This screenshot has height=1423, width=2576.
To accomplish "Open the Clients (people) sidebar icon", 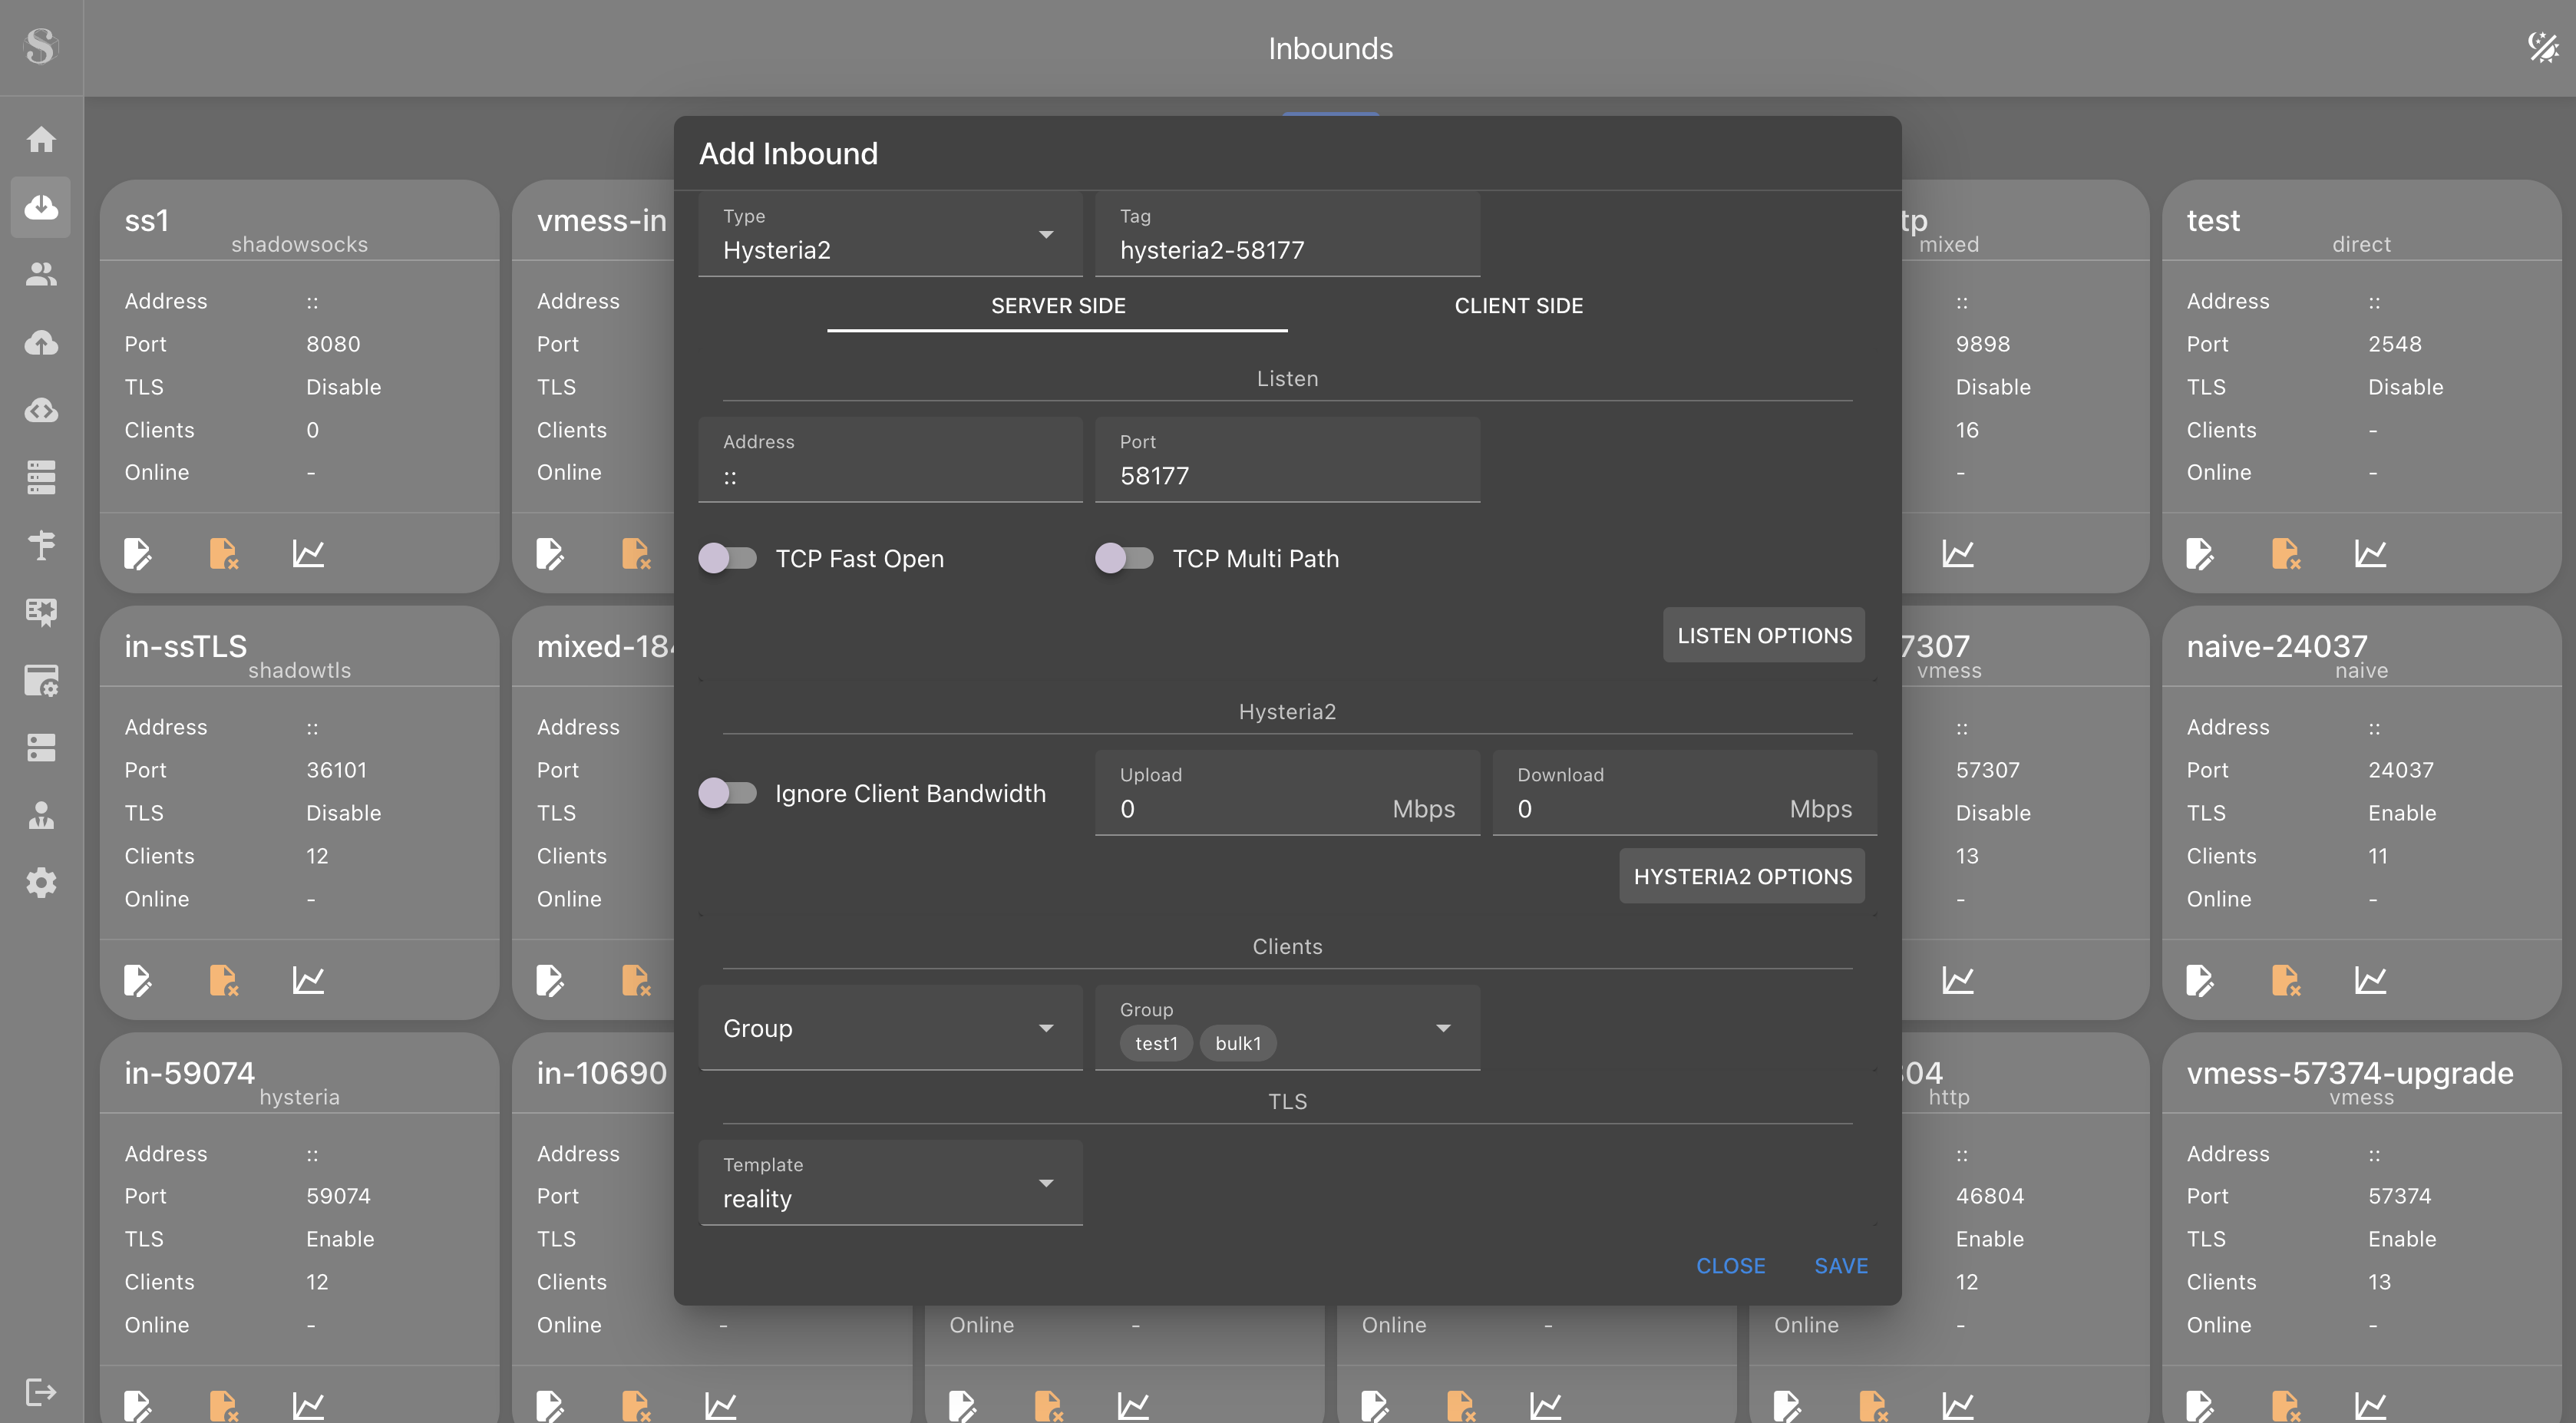I will click(41, 274).
